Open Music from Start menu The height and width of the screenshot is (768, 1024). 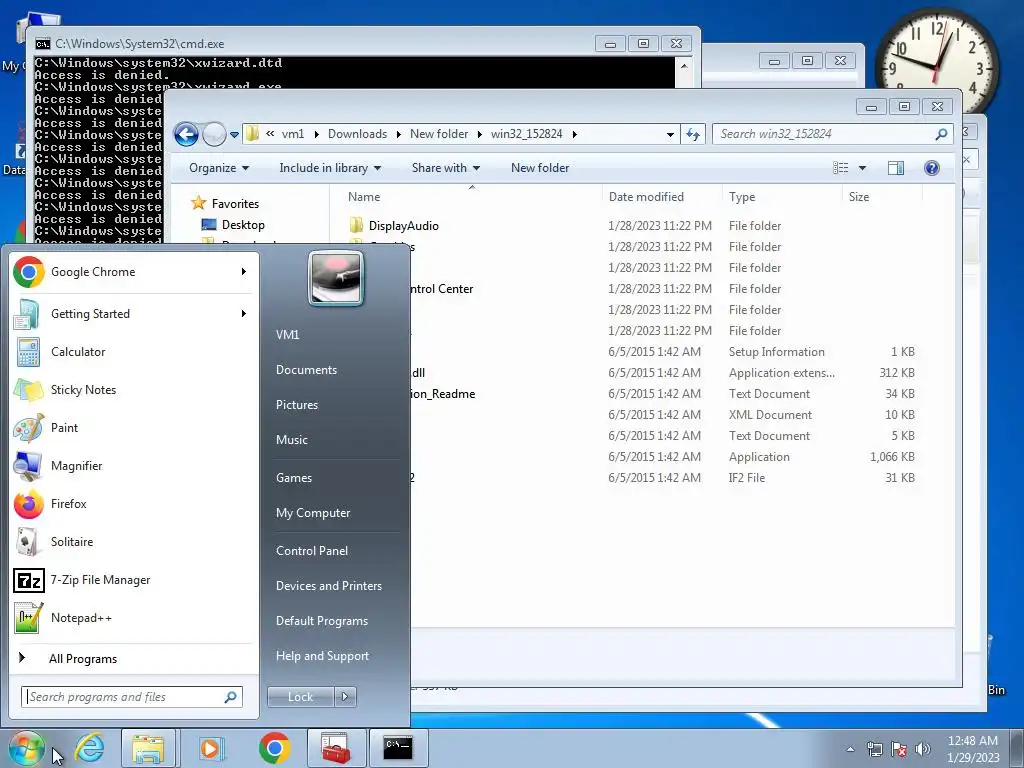click(x=291, y=440)
